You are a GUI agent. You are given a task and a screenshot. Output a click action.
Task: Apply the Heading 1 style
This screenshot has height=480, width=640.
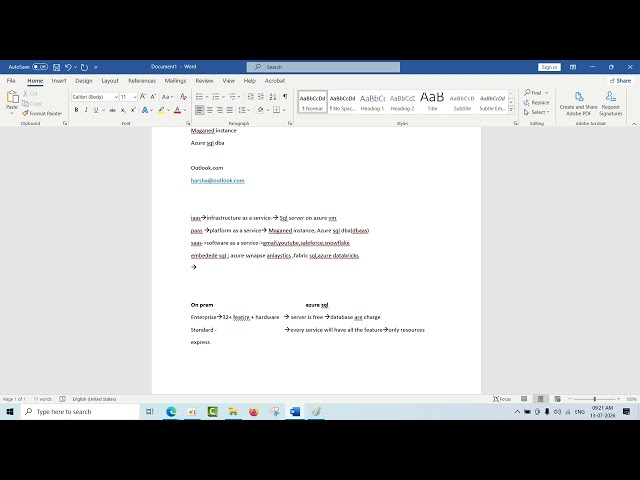(x=372, y=102)
